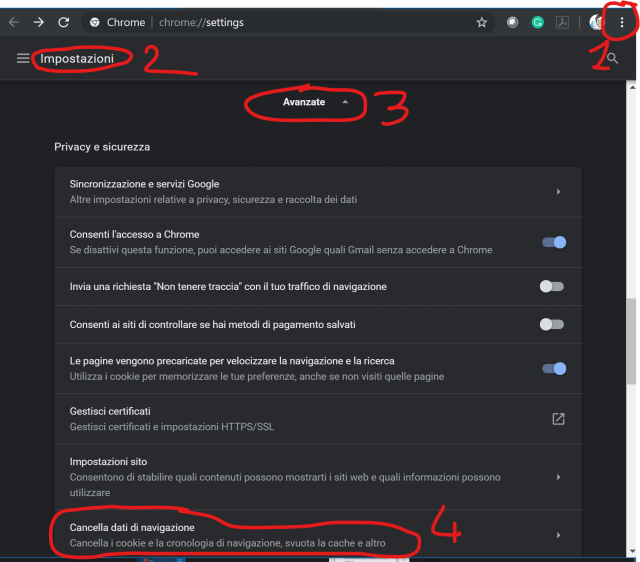Open 'Gestisci certificati' external link
This screenshot has width=640, height=562.
tap(558, 419)
